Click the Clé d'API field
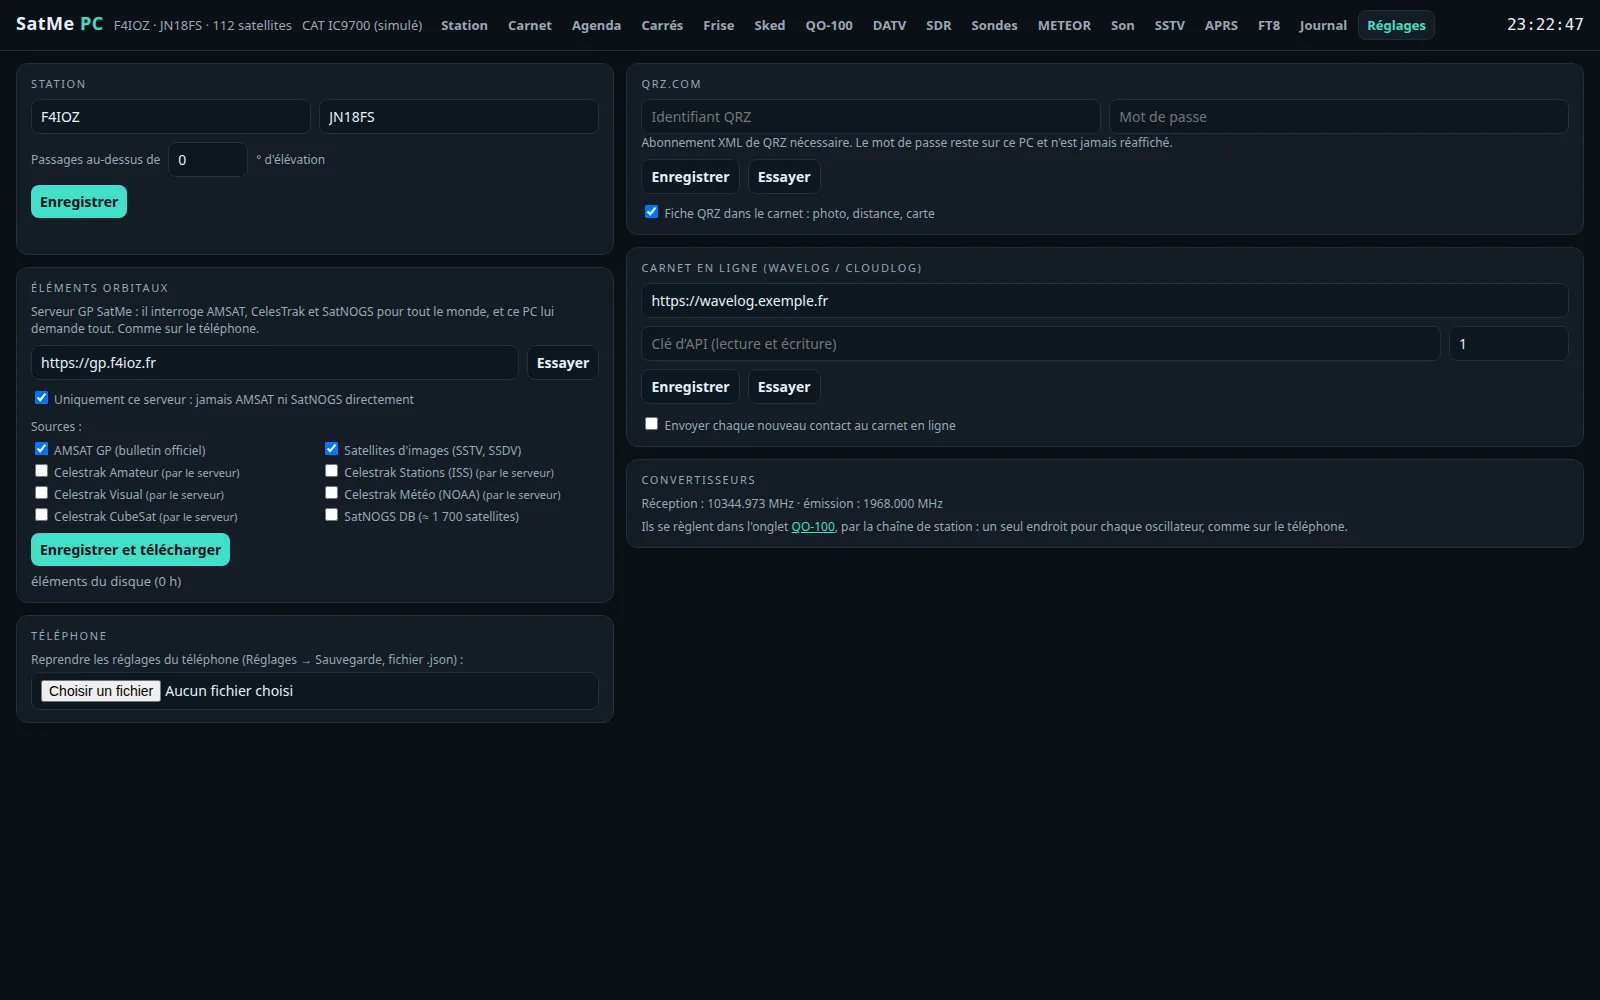The height and width of the screenshot is (1000, 1600). click(1040, 344)
